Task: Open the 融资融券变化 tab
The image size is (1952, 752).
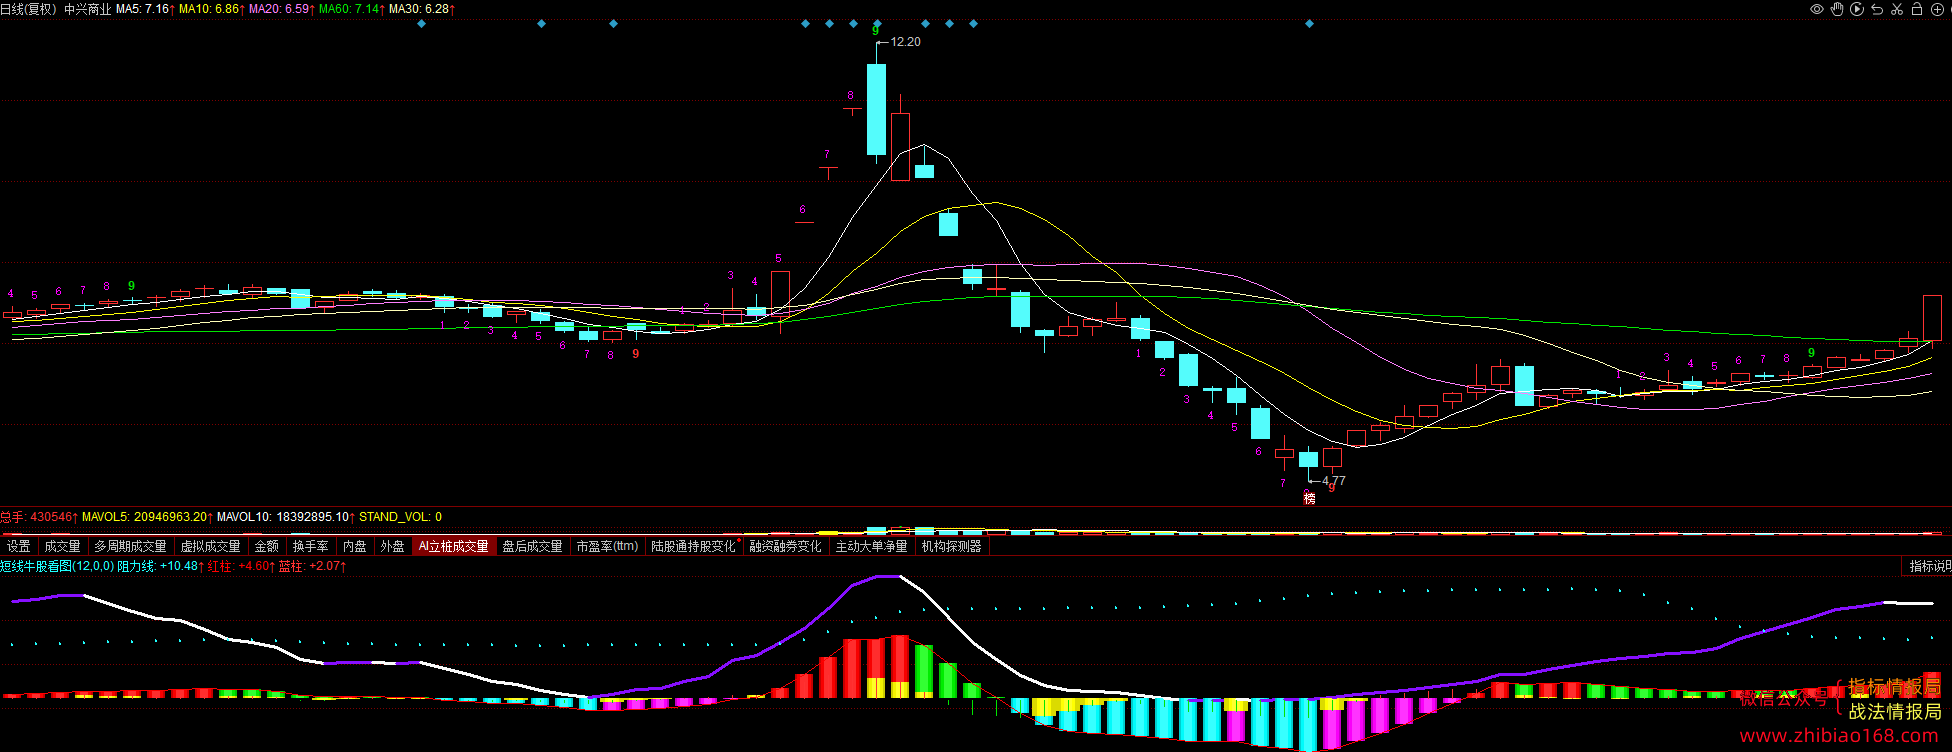Action: (785, 546)
